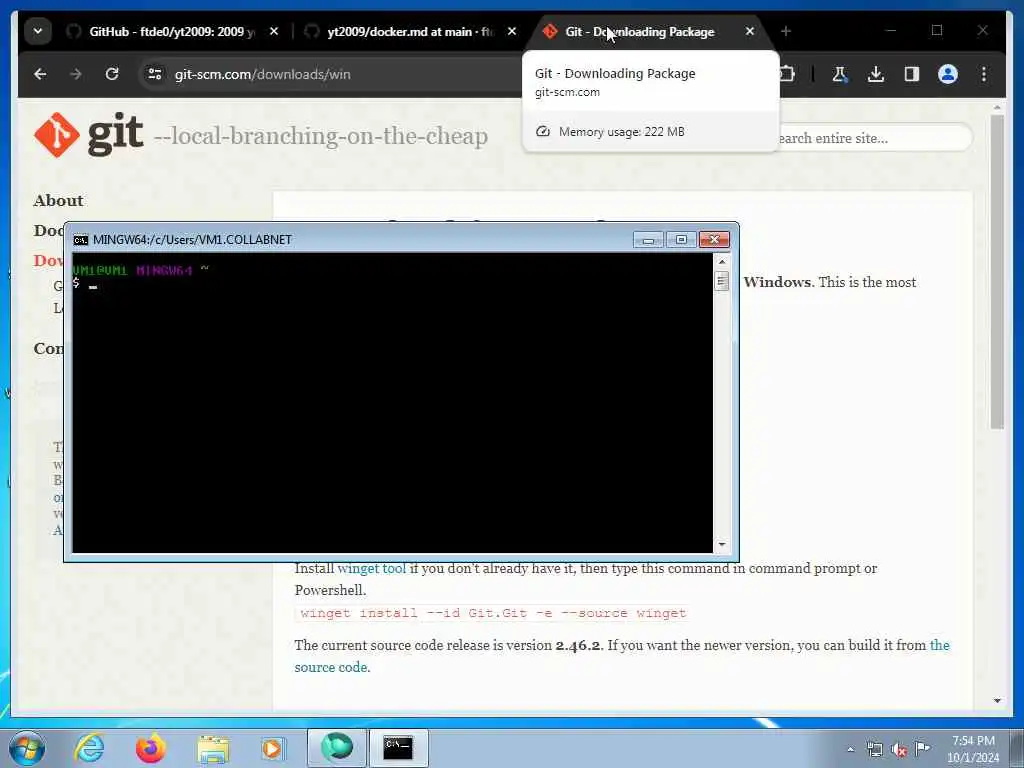Click the git logo in the page header
The height and width of the screenshot is (768, 1024).
point(89,135)
